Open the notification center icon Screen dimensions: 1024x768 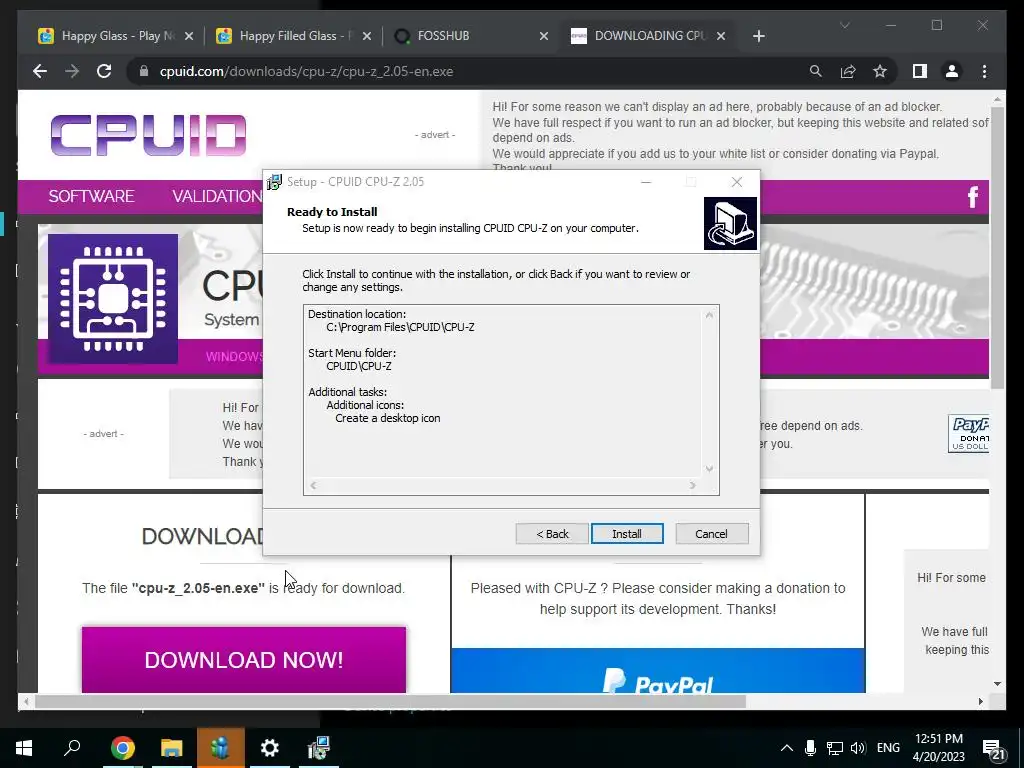(994, 749)
